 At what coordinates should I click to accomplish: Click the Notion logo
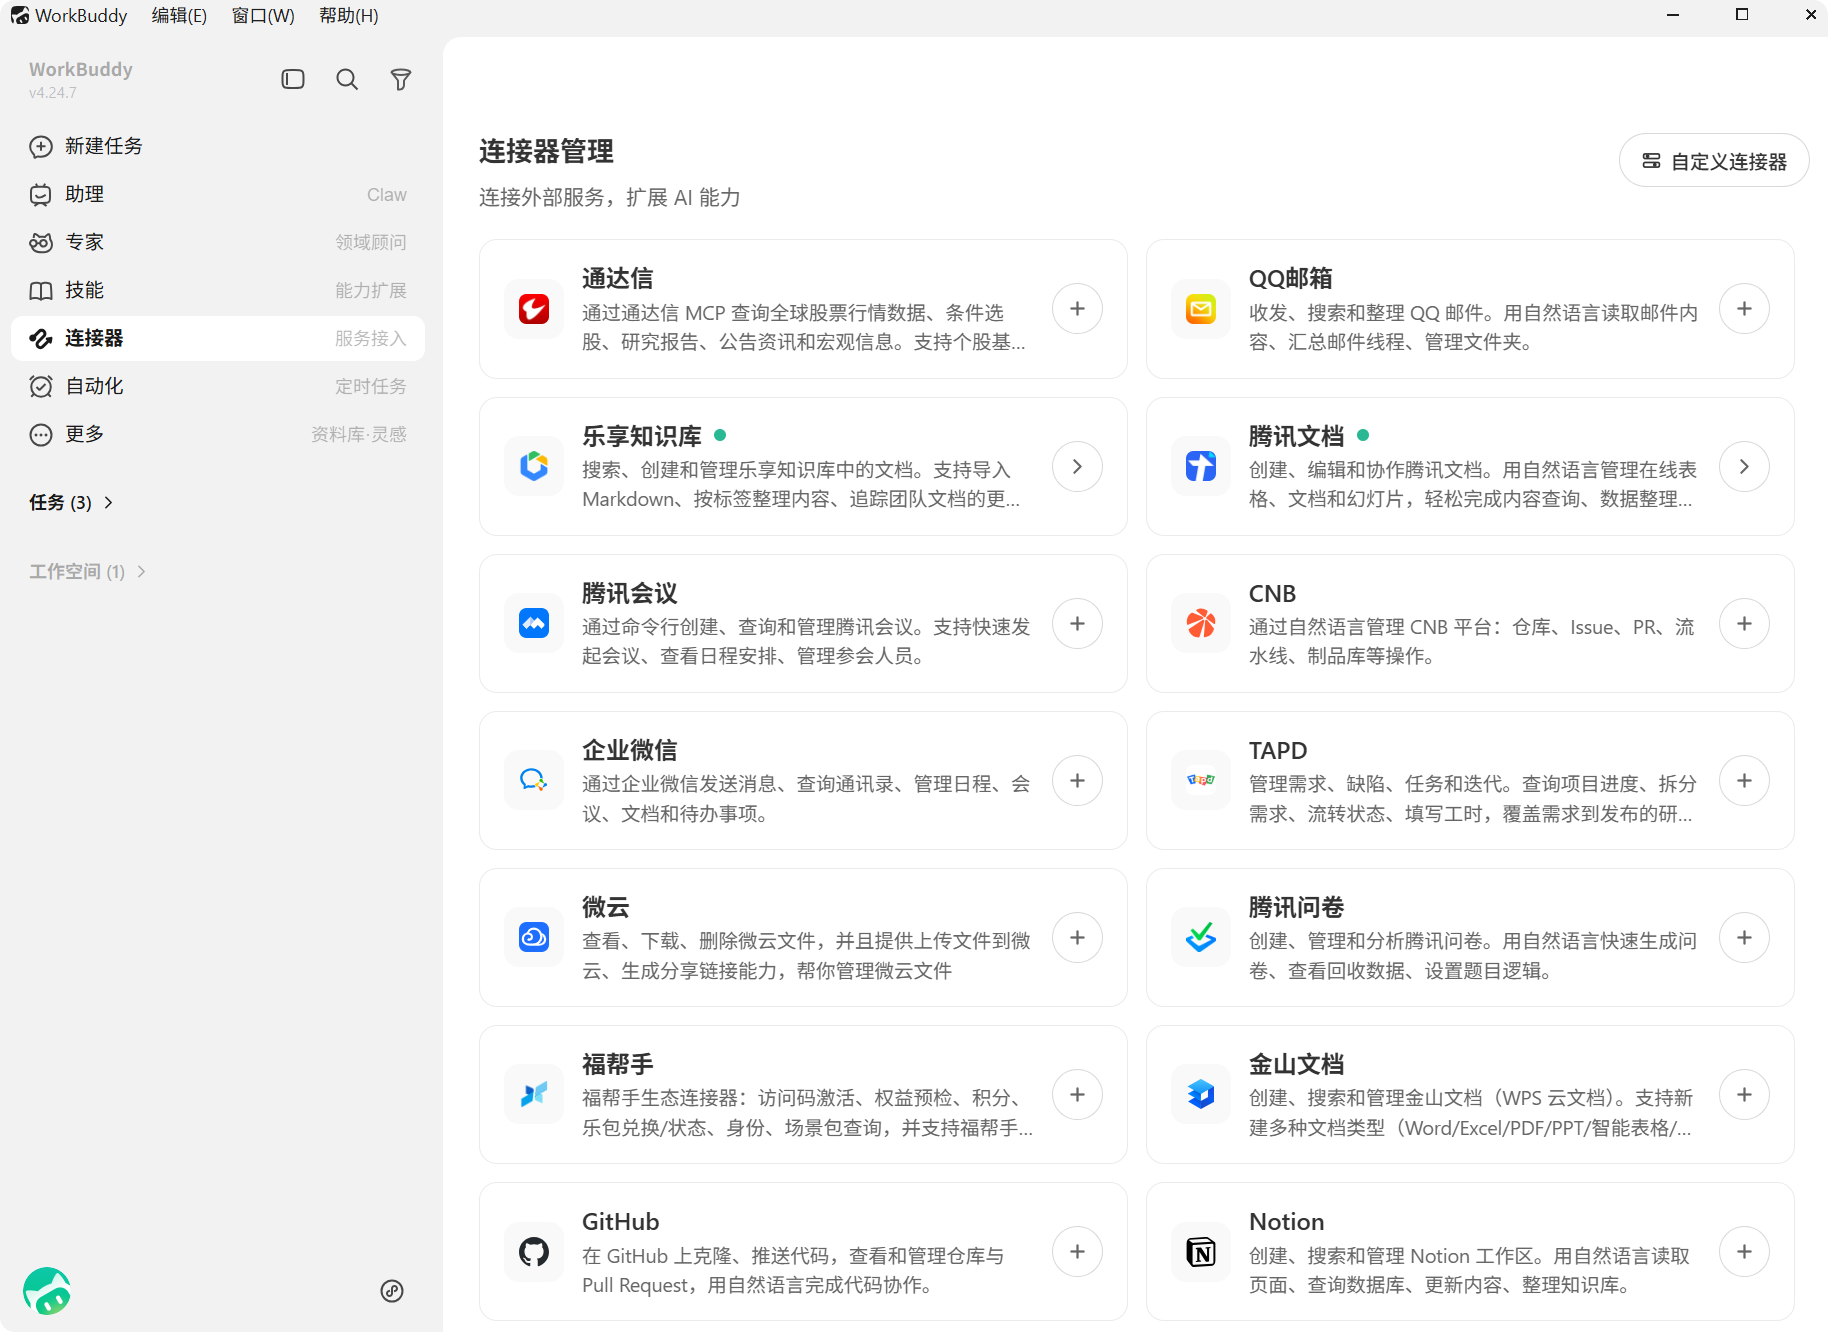[x=1201, y=1251]
